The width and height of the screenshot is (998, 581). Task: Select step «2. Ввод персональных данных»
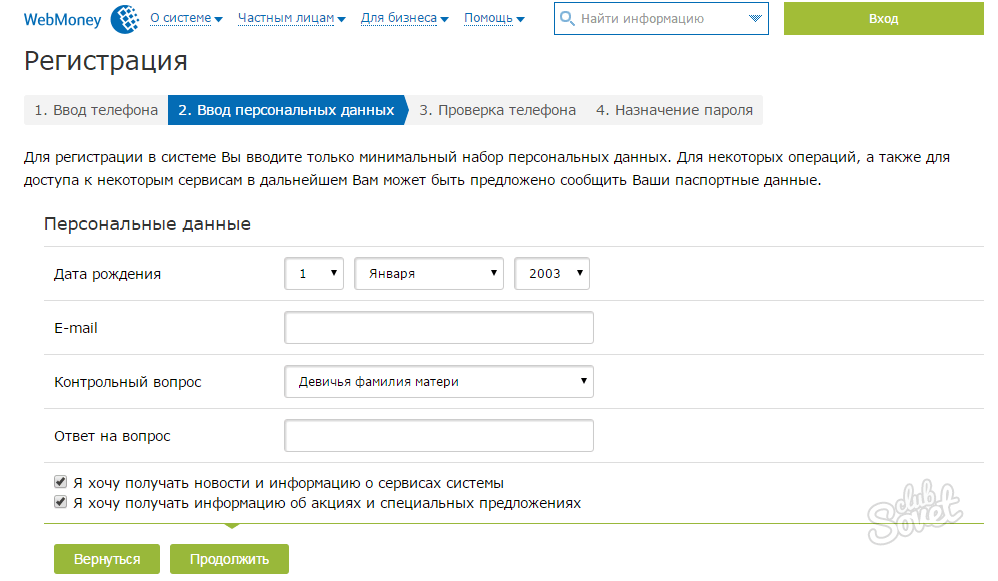point(286,110)
